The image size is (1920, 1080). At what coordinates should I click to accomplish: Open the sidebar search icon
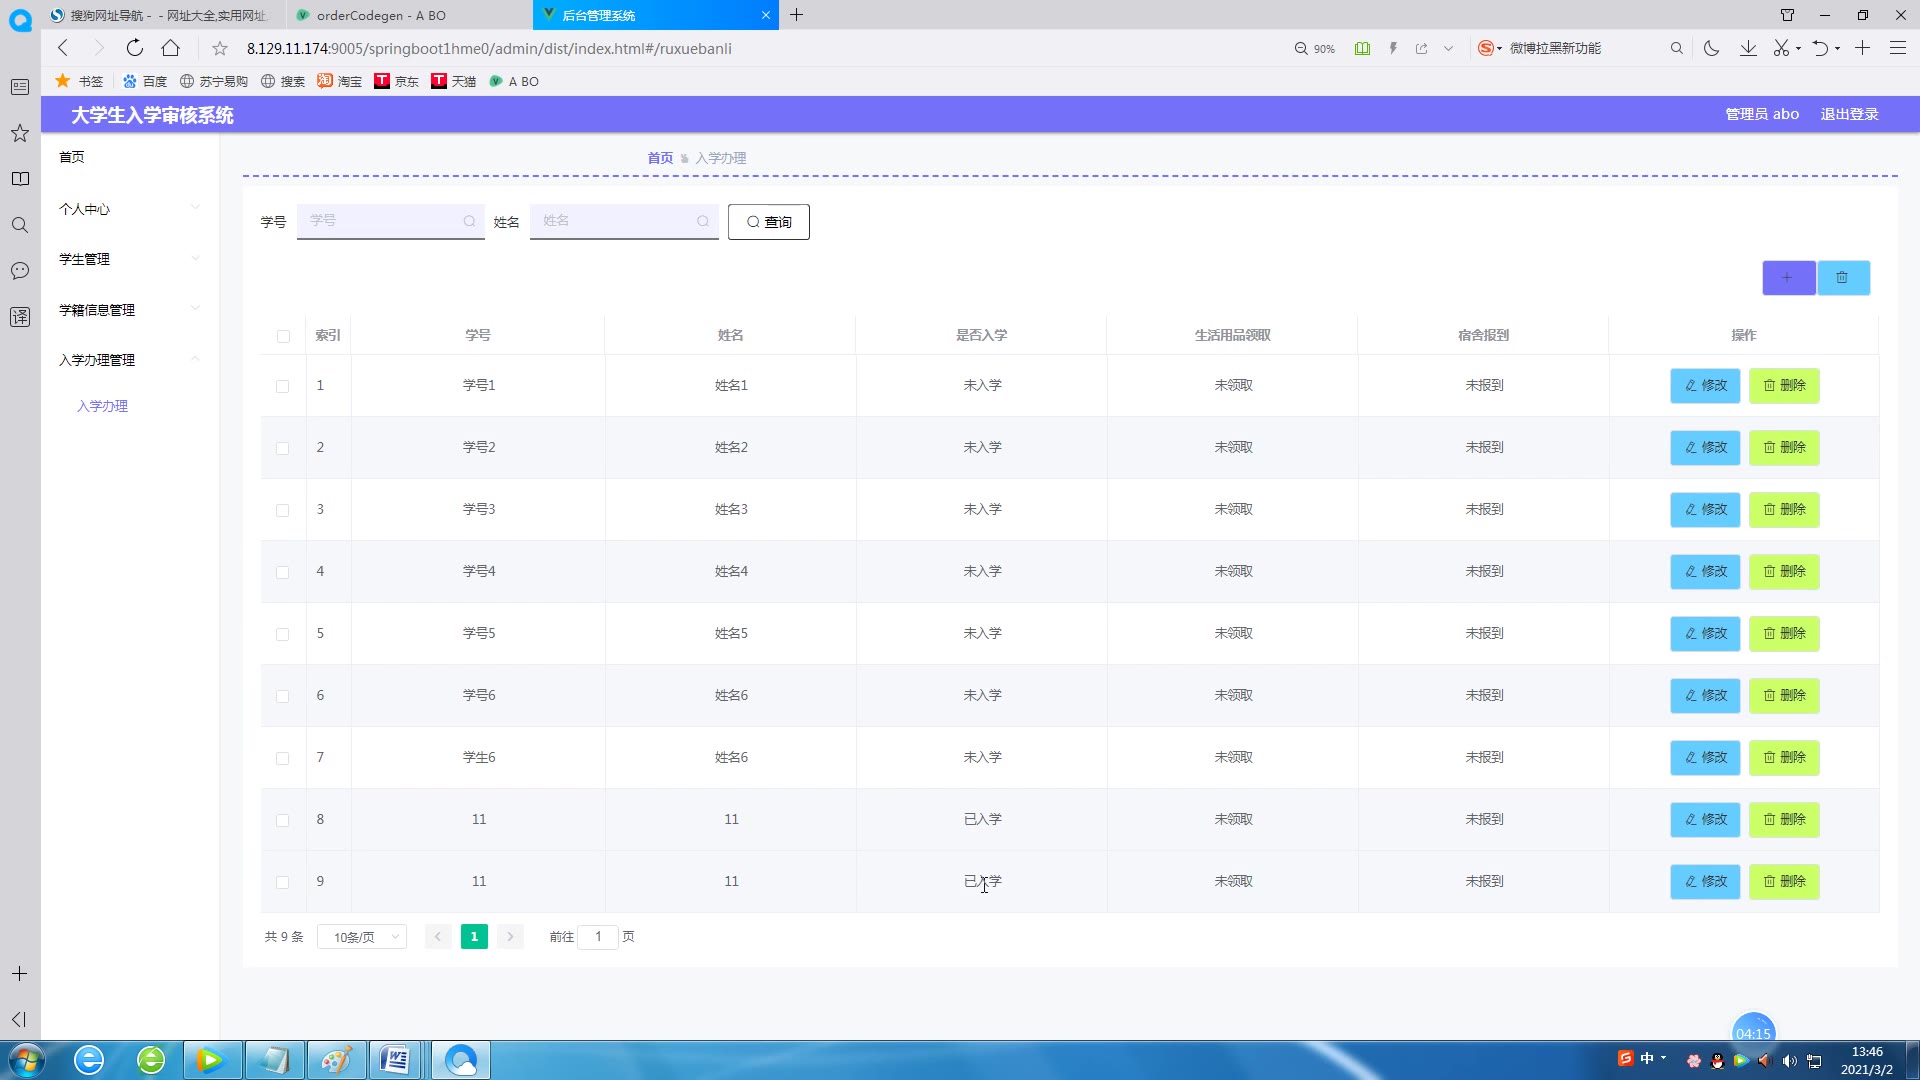point(19,225)
